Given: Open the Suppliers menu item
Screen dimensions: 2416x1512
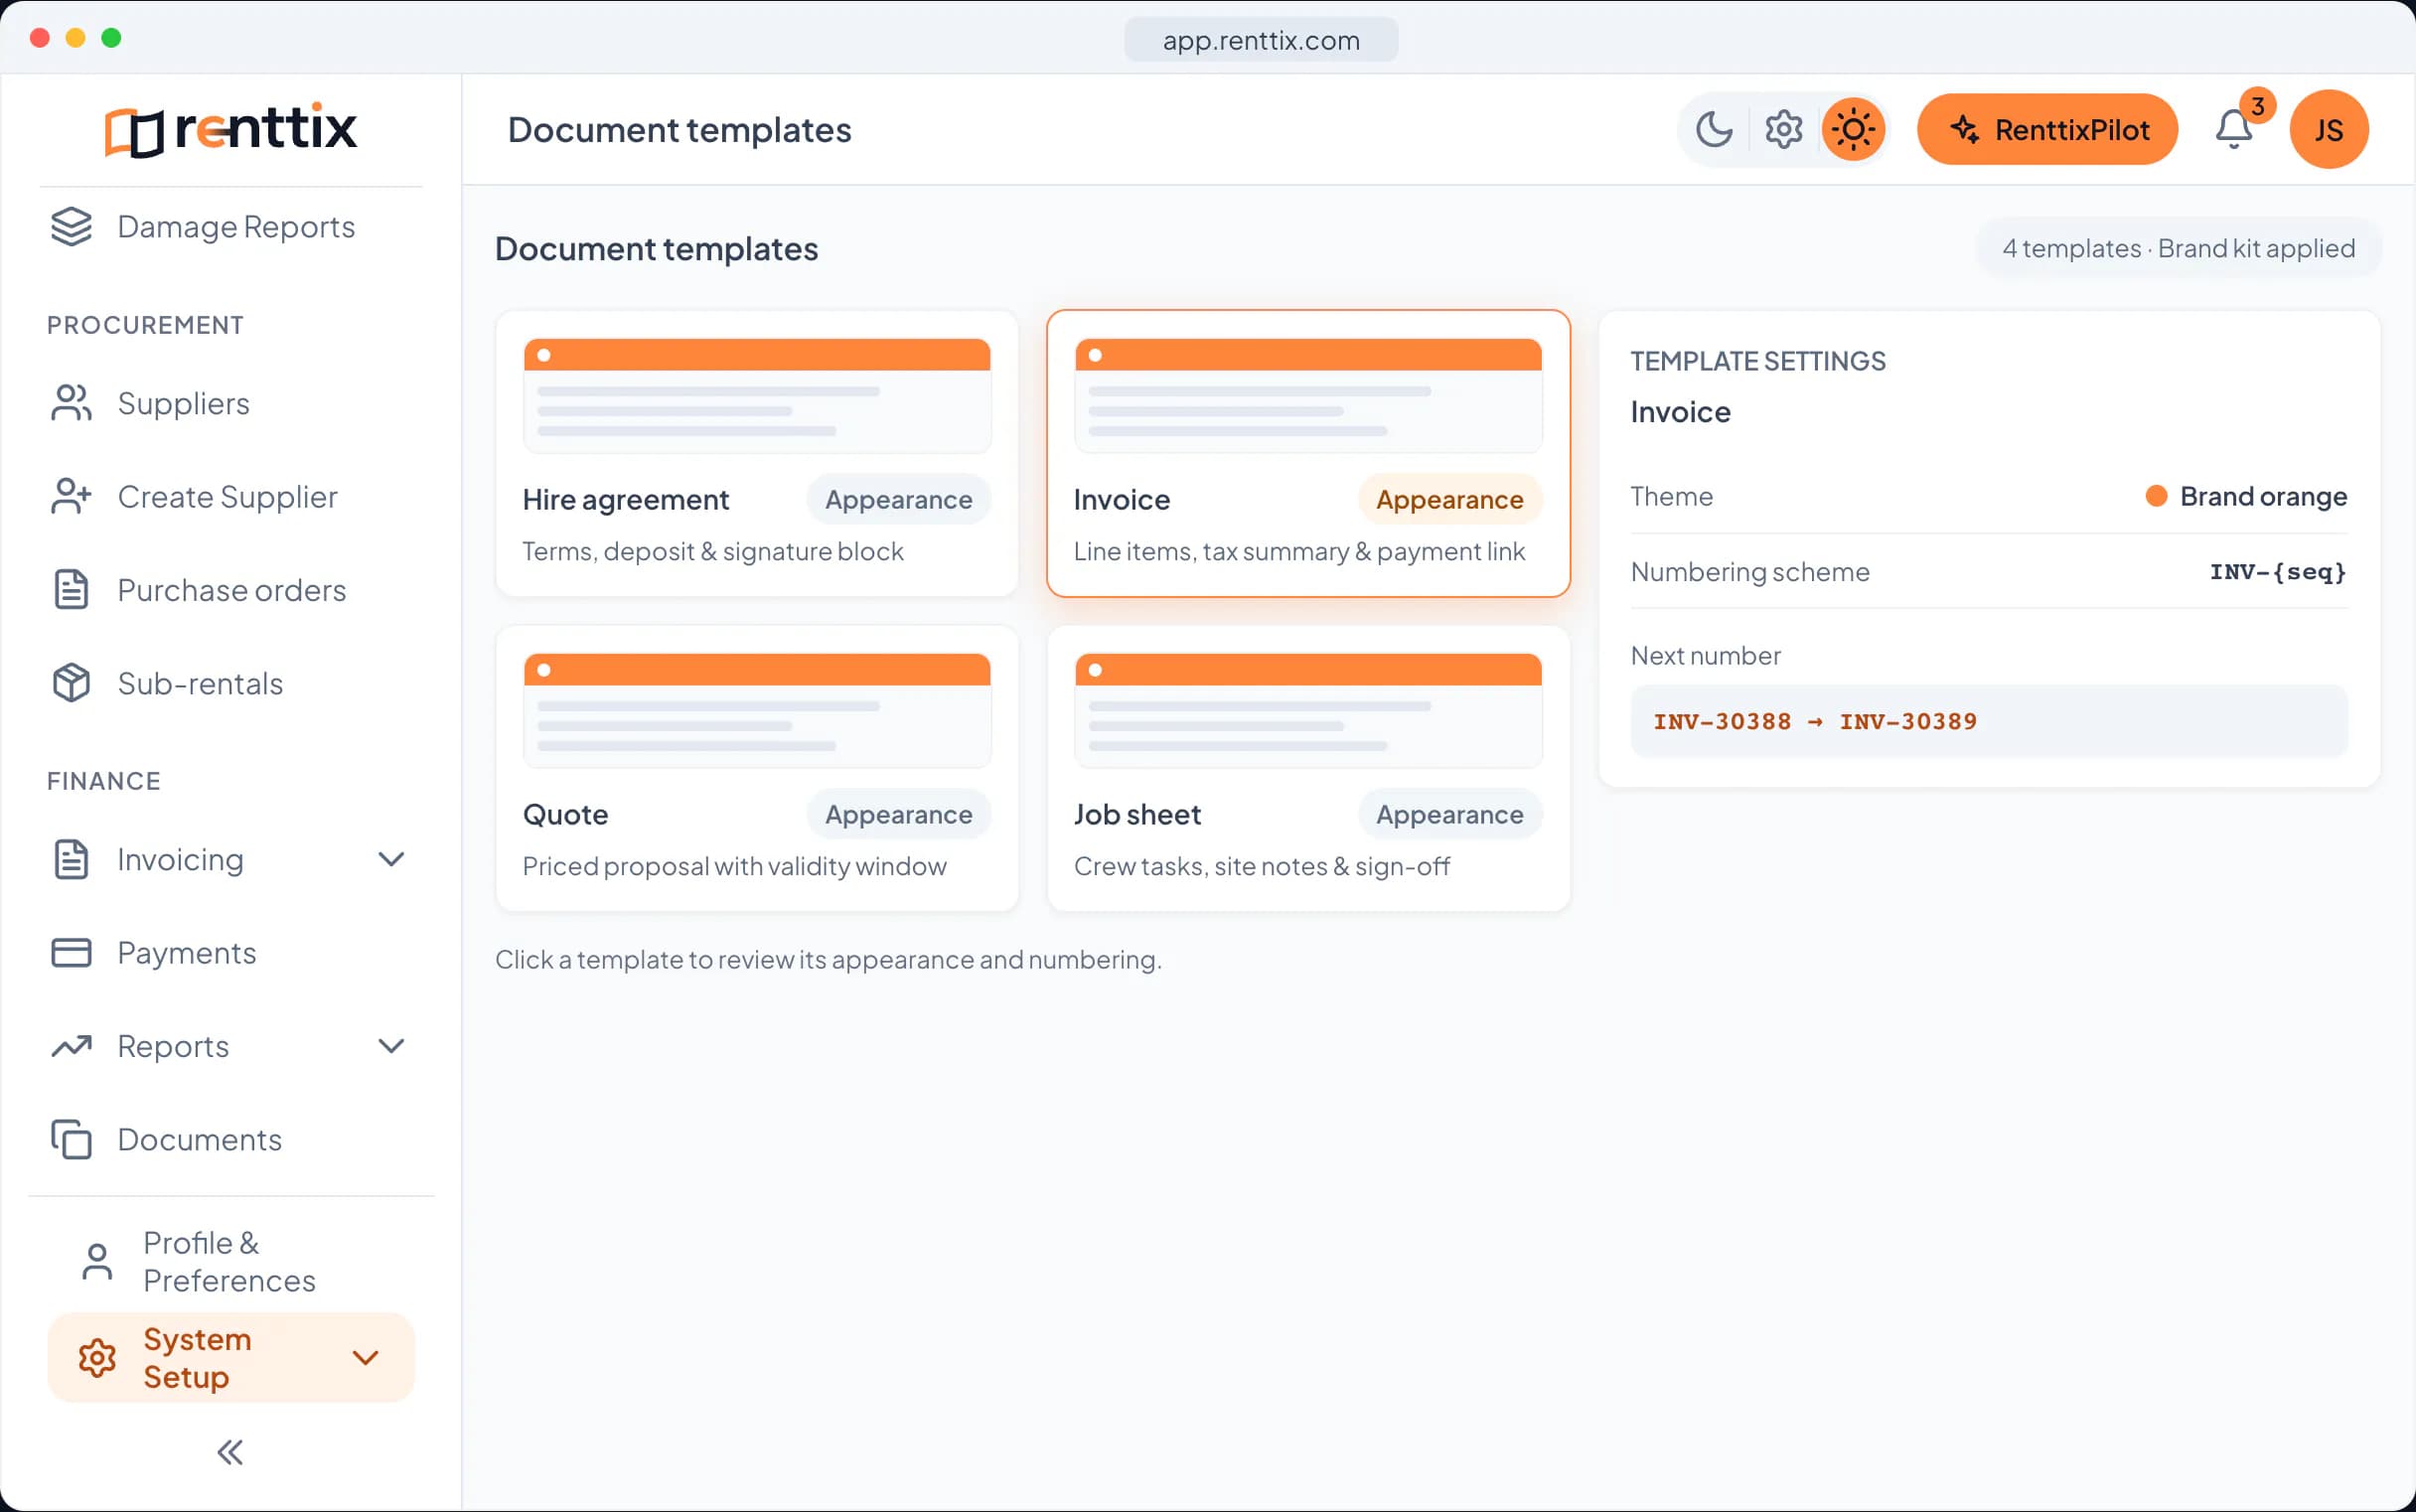Looking at the screenshot, I should click(x=231, y=403).
